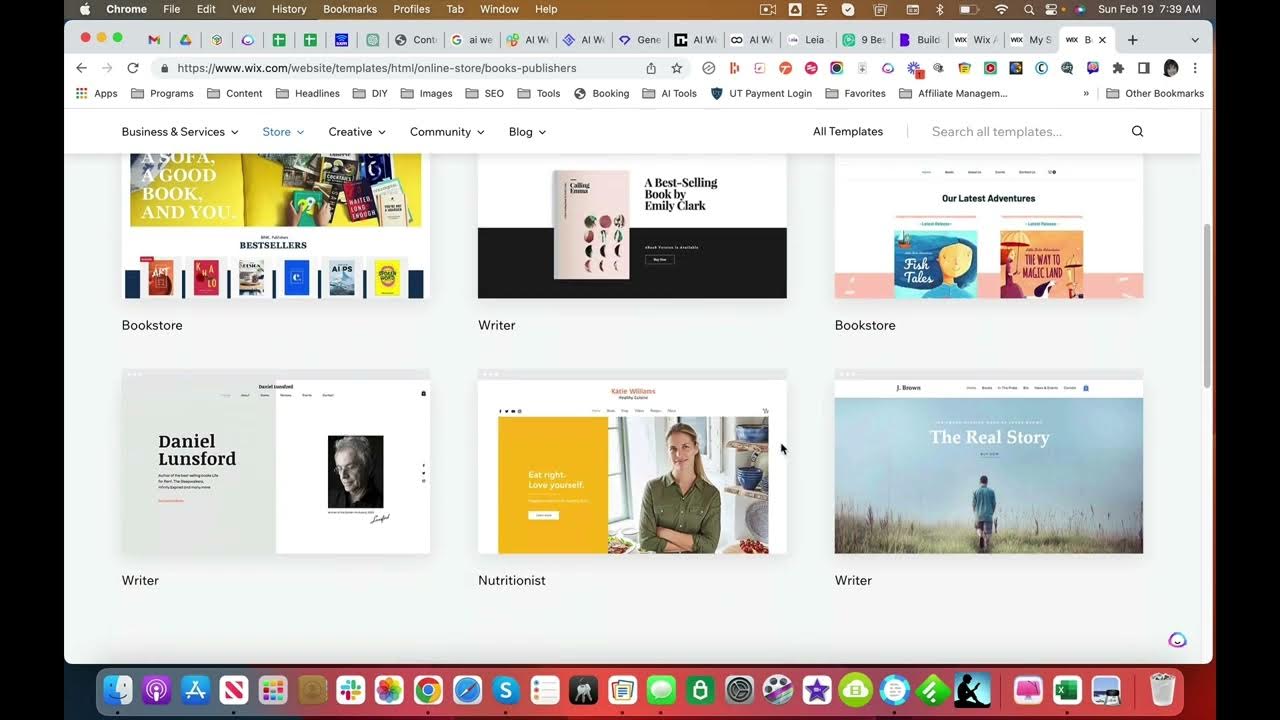Share this page from the address bar
Viewport: 1280px width, 720px height.
tap(651, 68)
